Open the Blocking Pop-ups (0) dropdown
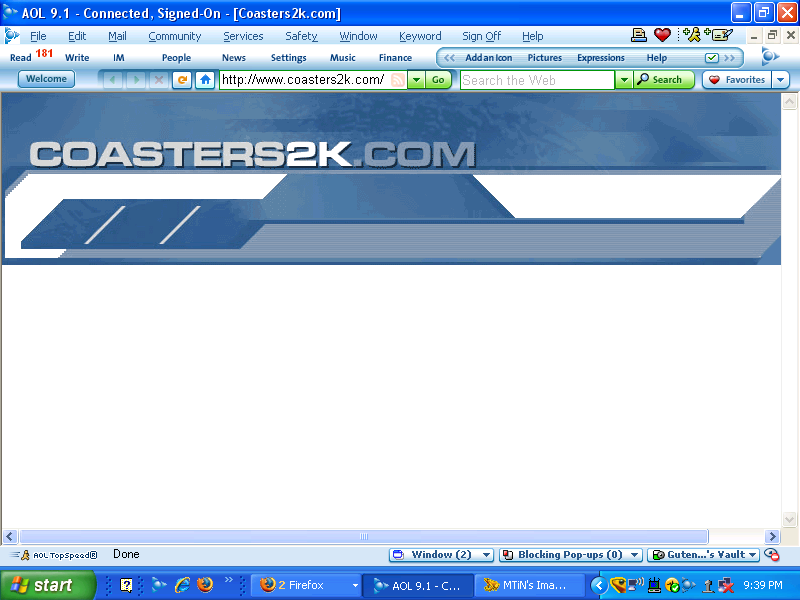Viewport: 800px width, 600px height. pyautogui.click(x=570, y=555)
